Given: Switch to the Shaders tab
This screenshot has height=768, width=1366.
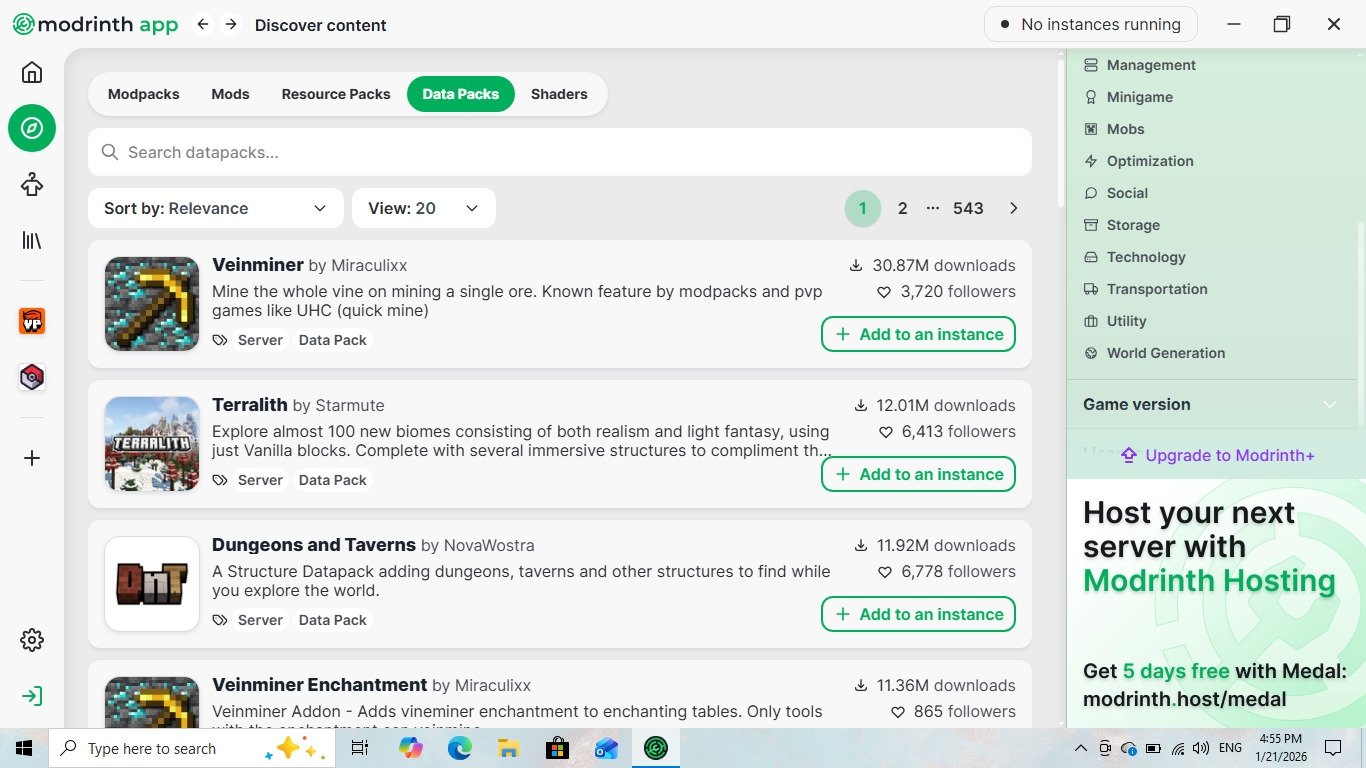Looking at the screenshot, I should click(559, 94).
